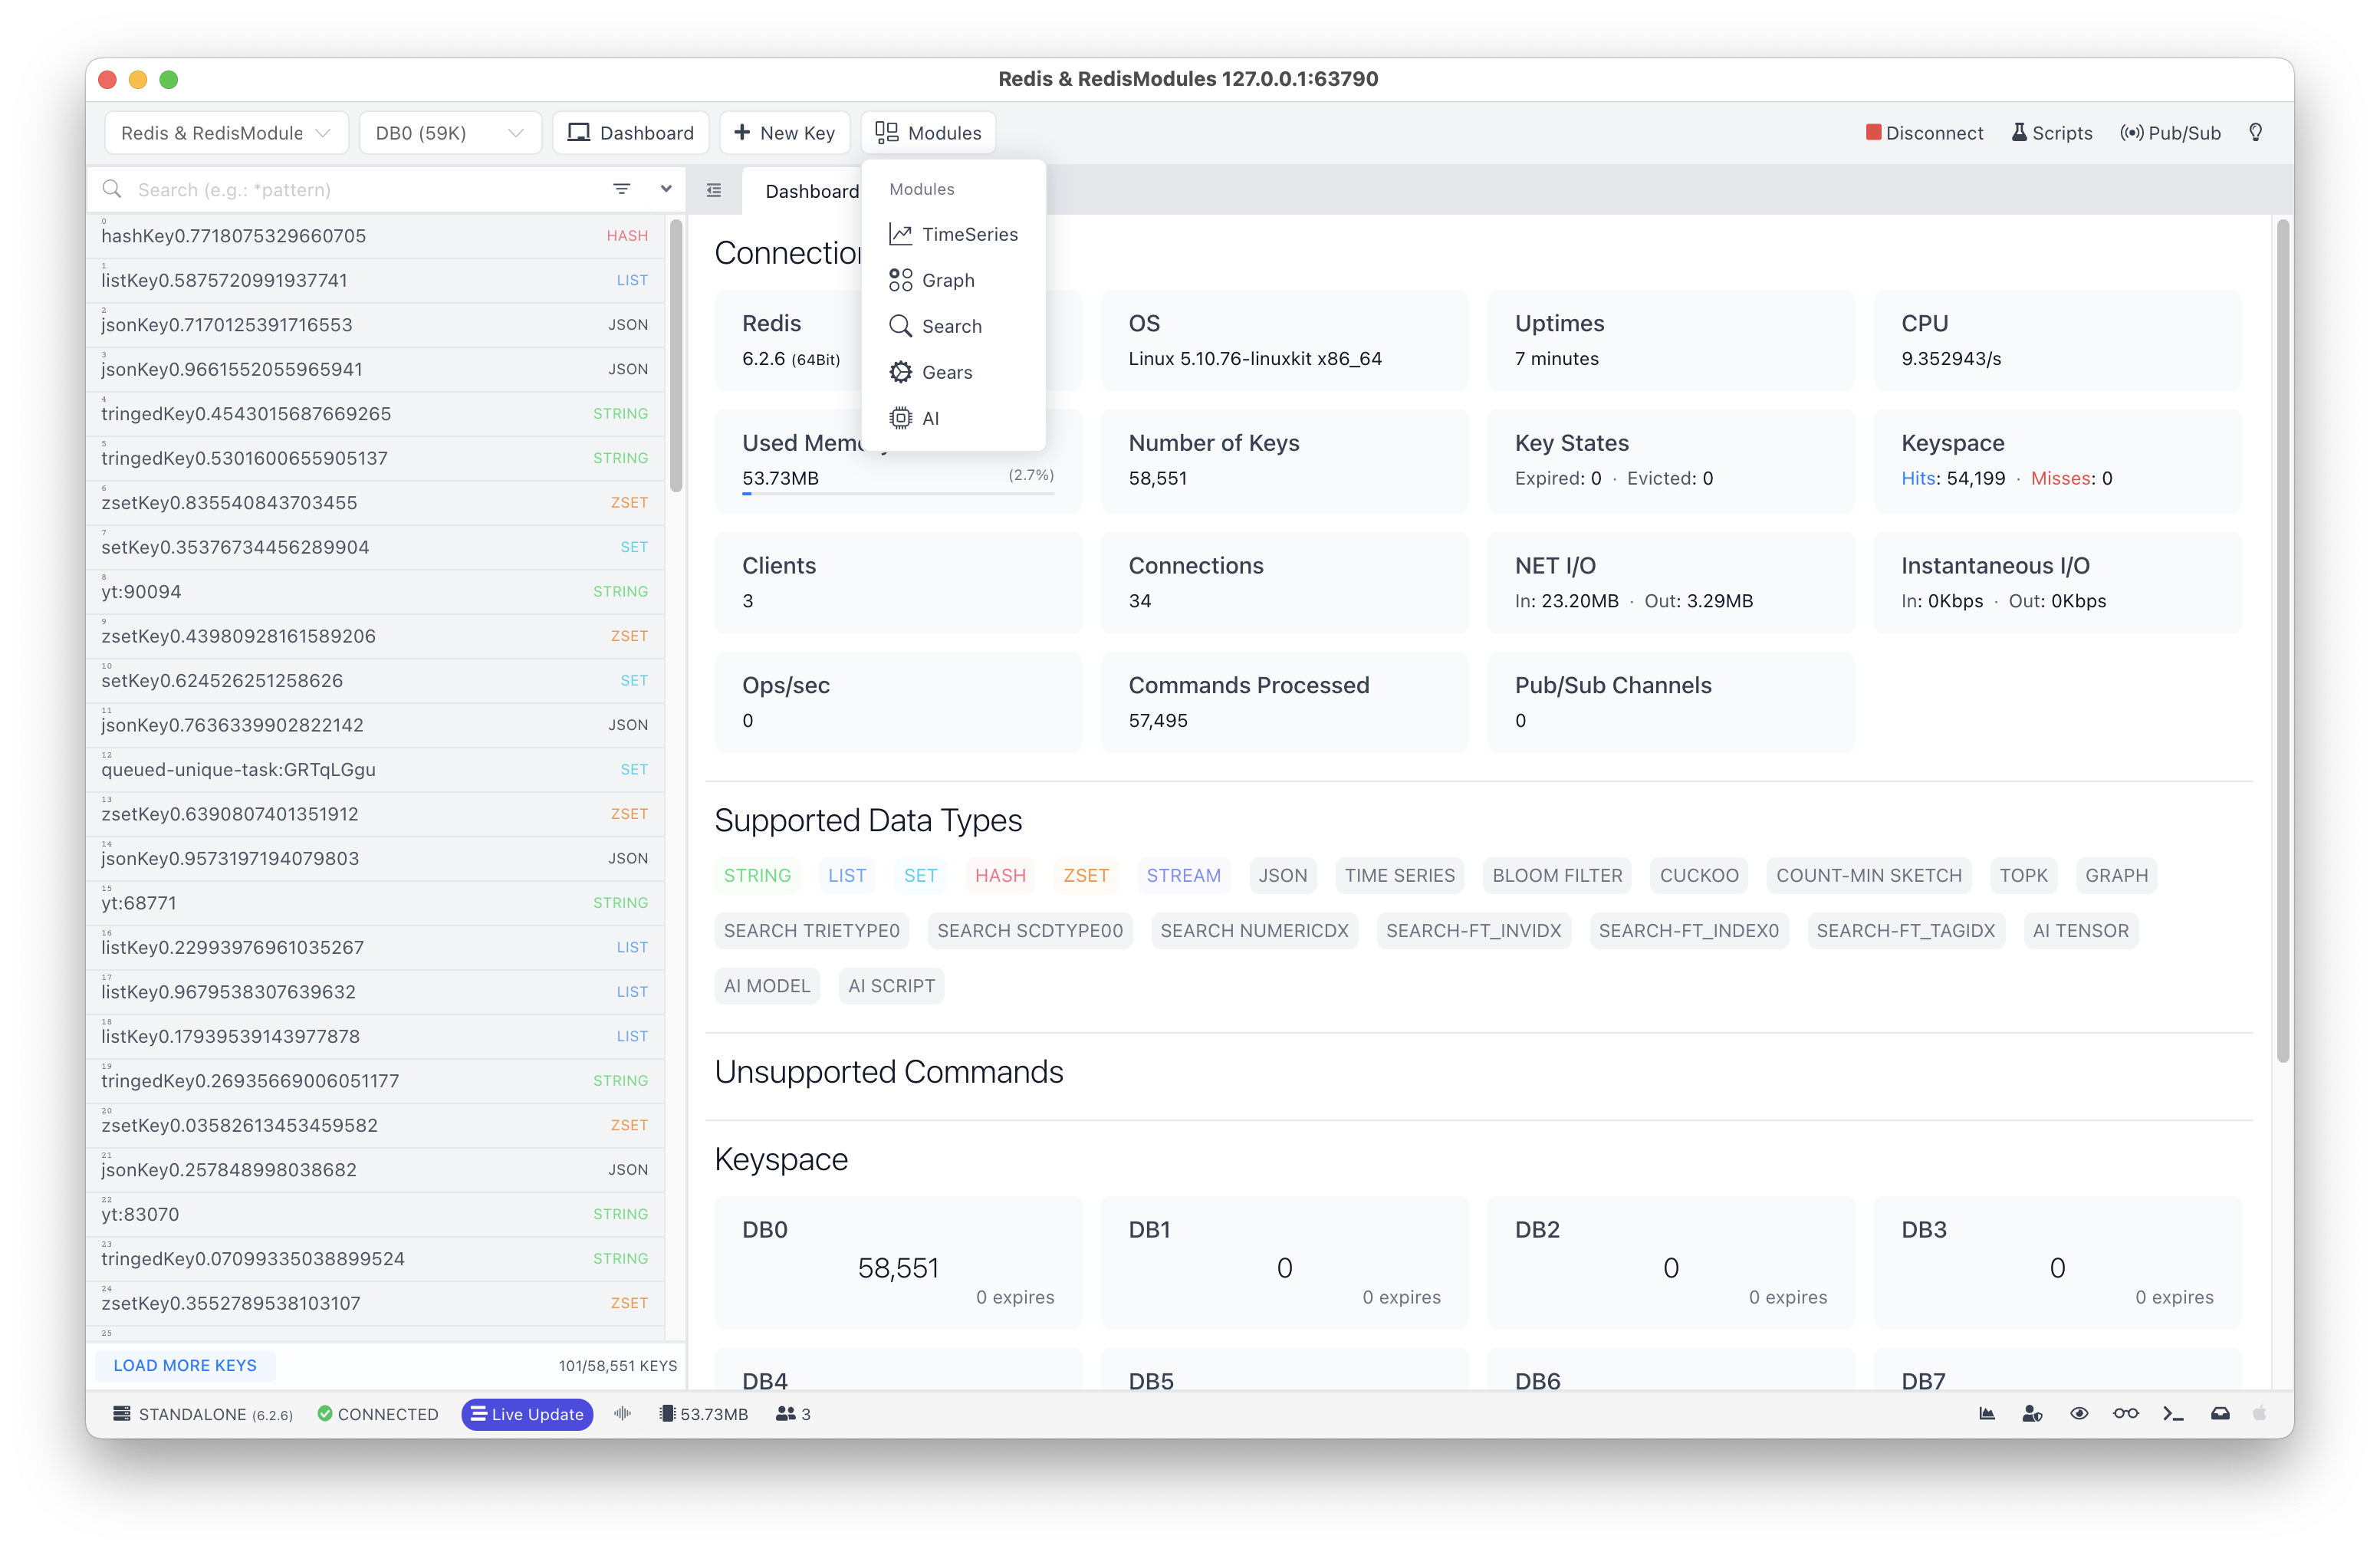This screenshot has height=1552, width=2380.
Task: Toggle Live Update status button
Action: click(x=526, y=1413)
